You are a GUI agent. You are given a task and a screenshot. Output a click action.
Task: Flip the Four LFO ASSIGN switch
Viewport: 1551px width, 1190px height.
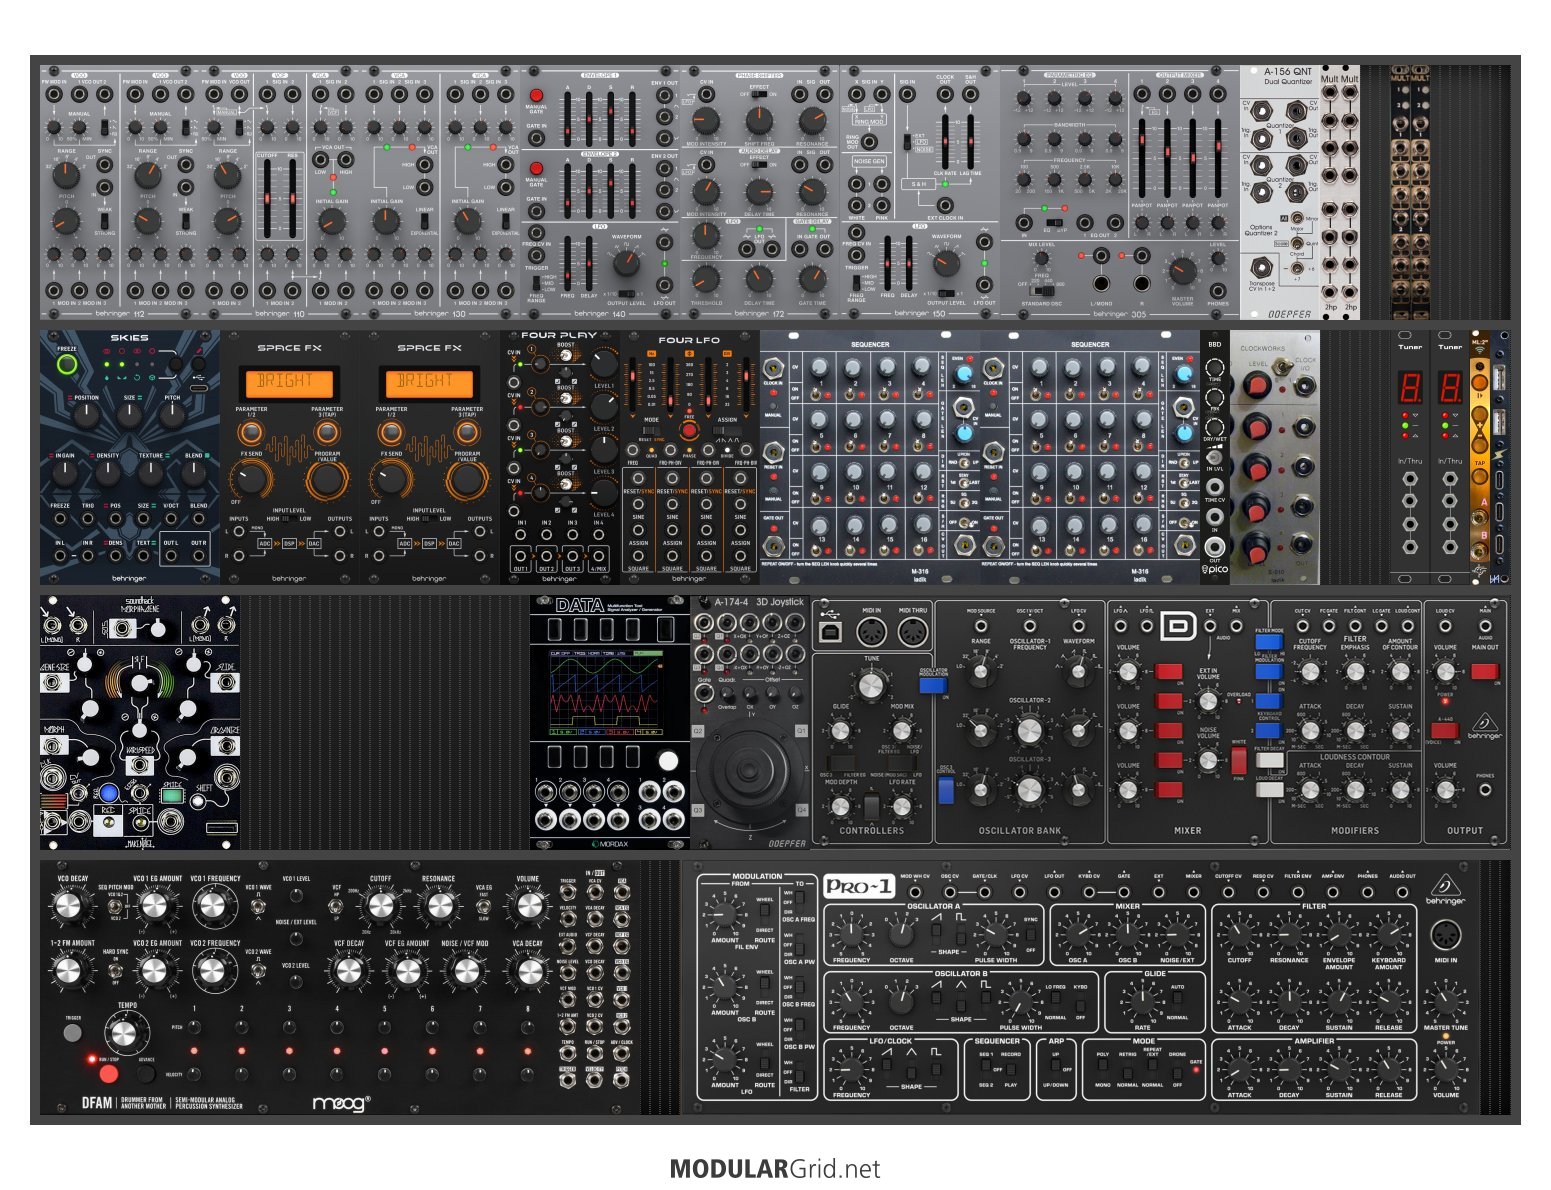tap(727, 430)
